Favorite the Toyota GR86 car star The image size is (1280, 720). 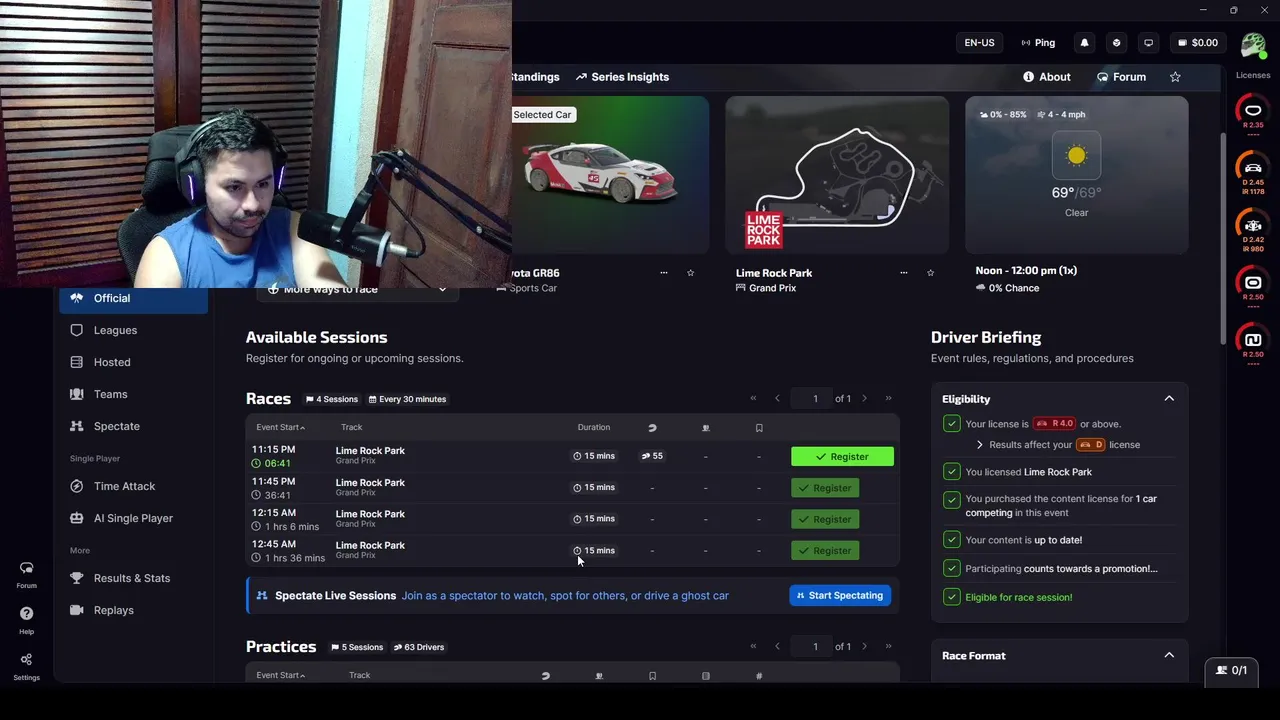coord(690,273)
